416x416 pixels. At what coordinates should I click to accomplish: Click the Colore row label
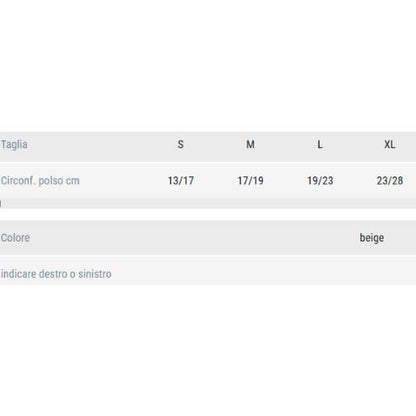15,238
